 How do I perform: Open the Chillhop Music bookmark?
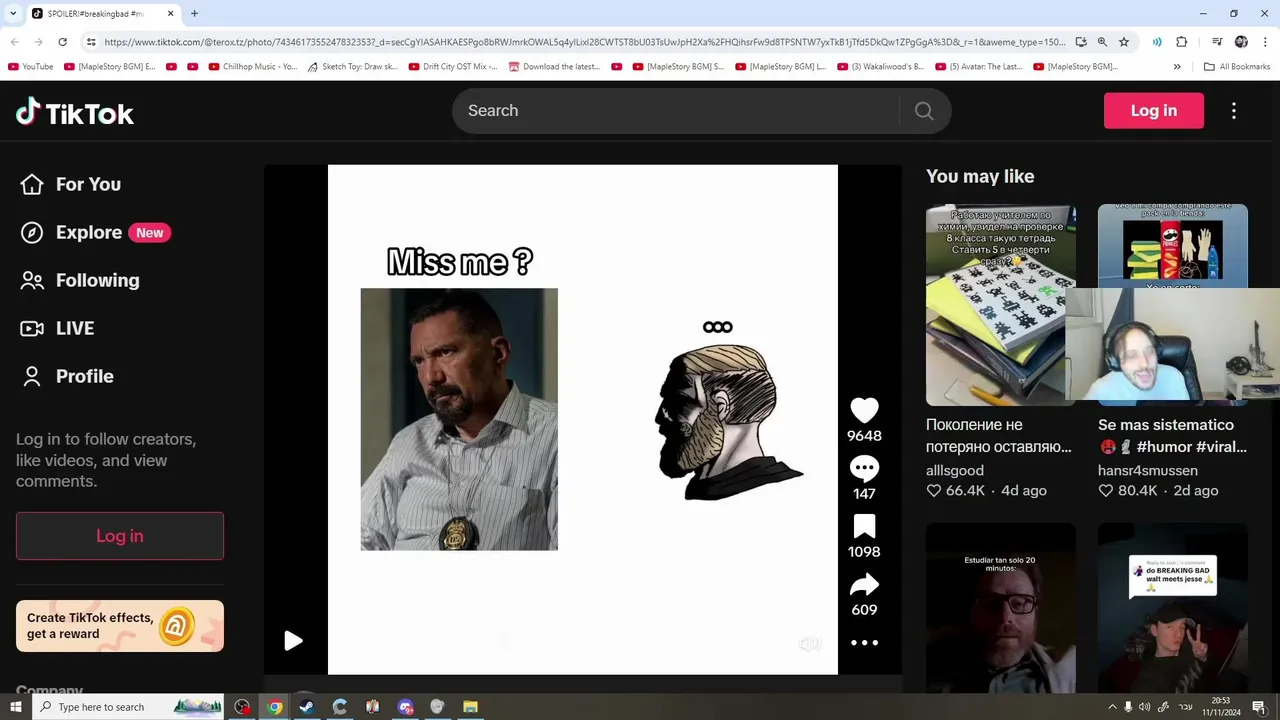pos(253,67)
